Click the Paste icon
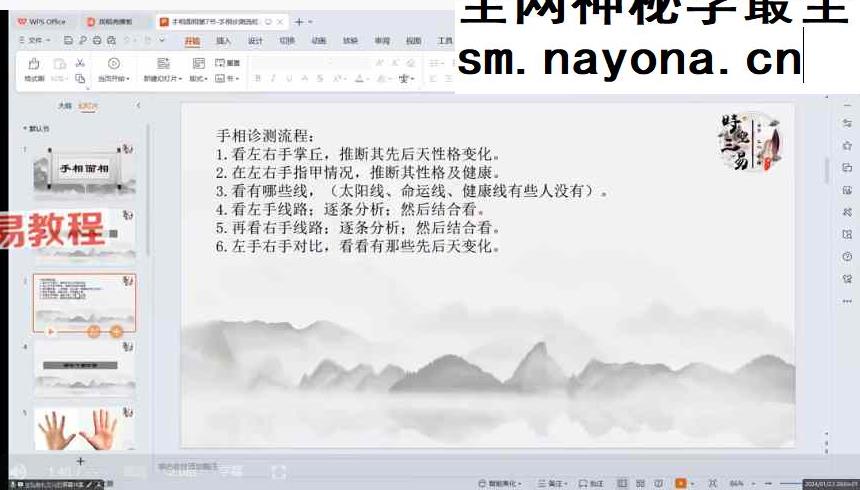860x490 pixels. (x=59, y=64)
